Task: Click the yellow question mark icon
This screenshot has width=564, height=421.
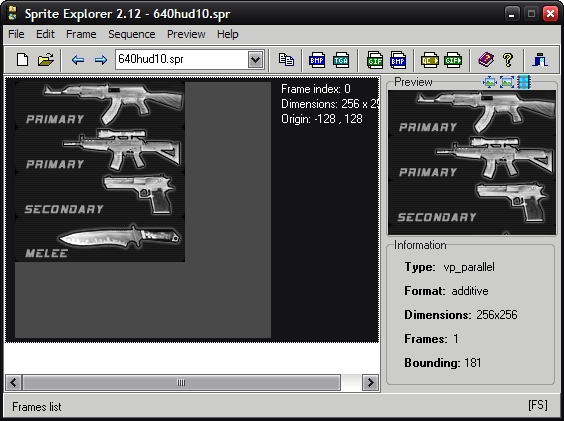Action: click(508, 60)
